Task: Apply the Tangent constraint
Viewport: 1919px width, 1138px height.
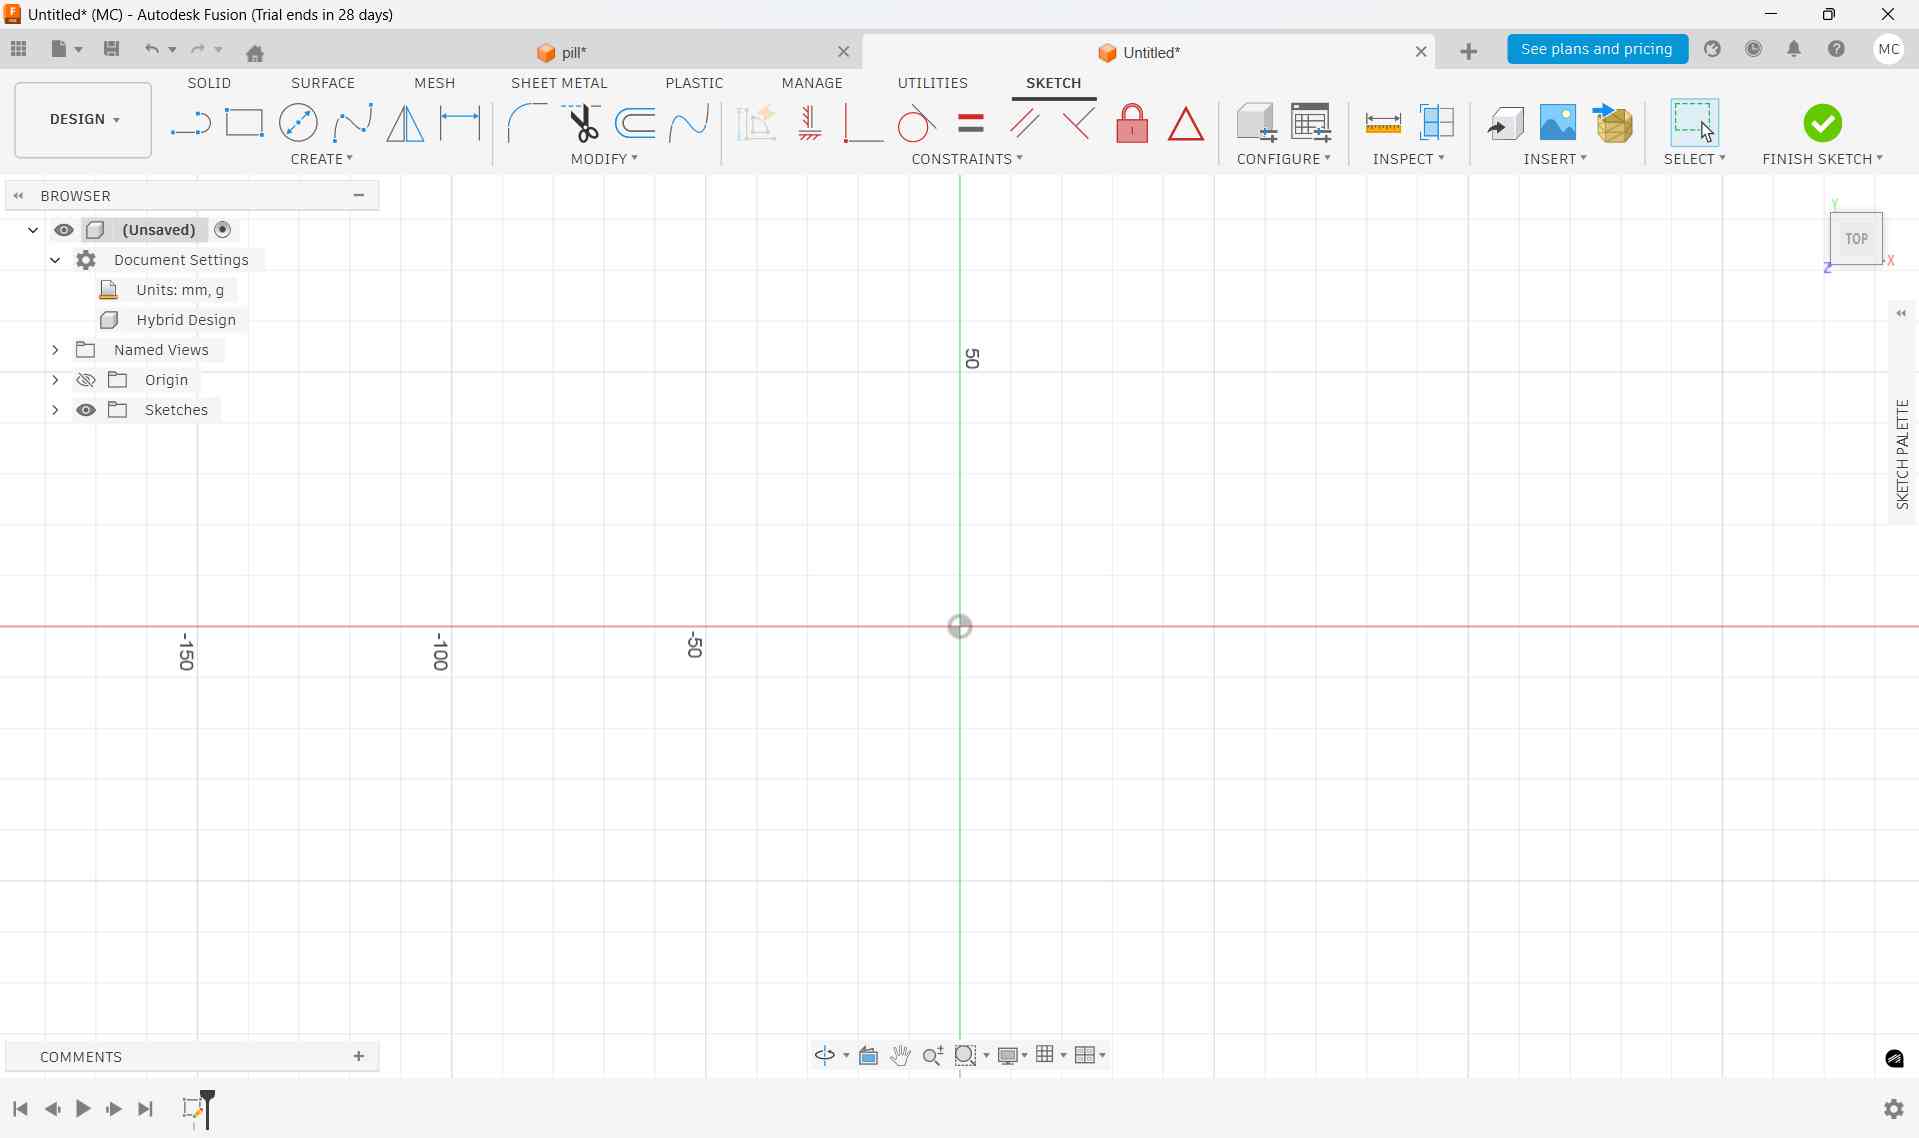Action: point(916,123)
